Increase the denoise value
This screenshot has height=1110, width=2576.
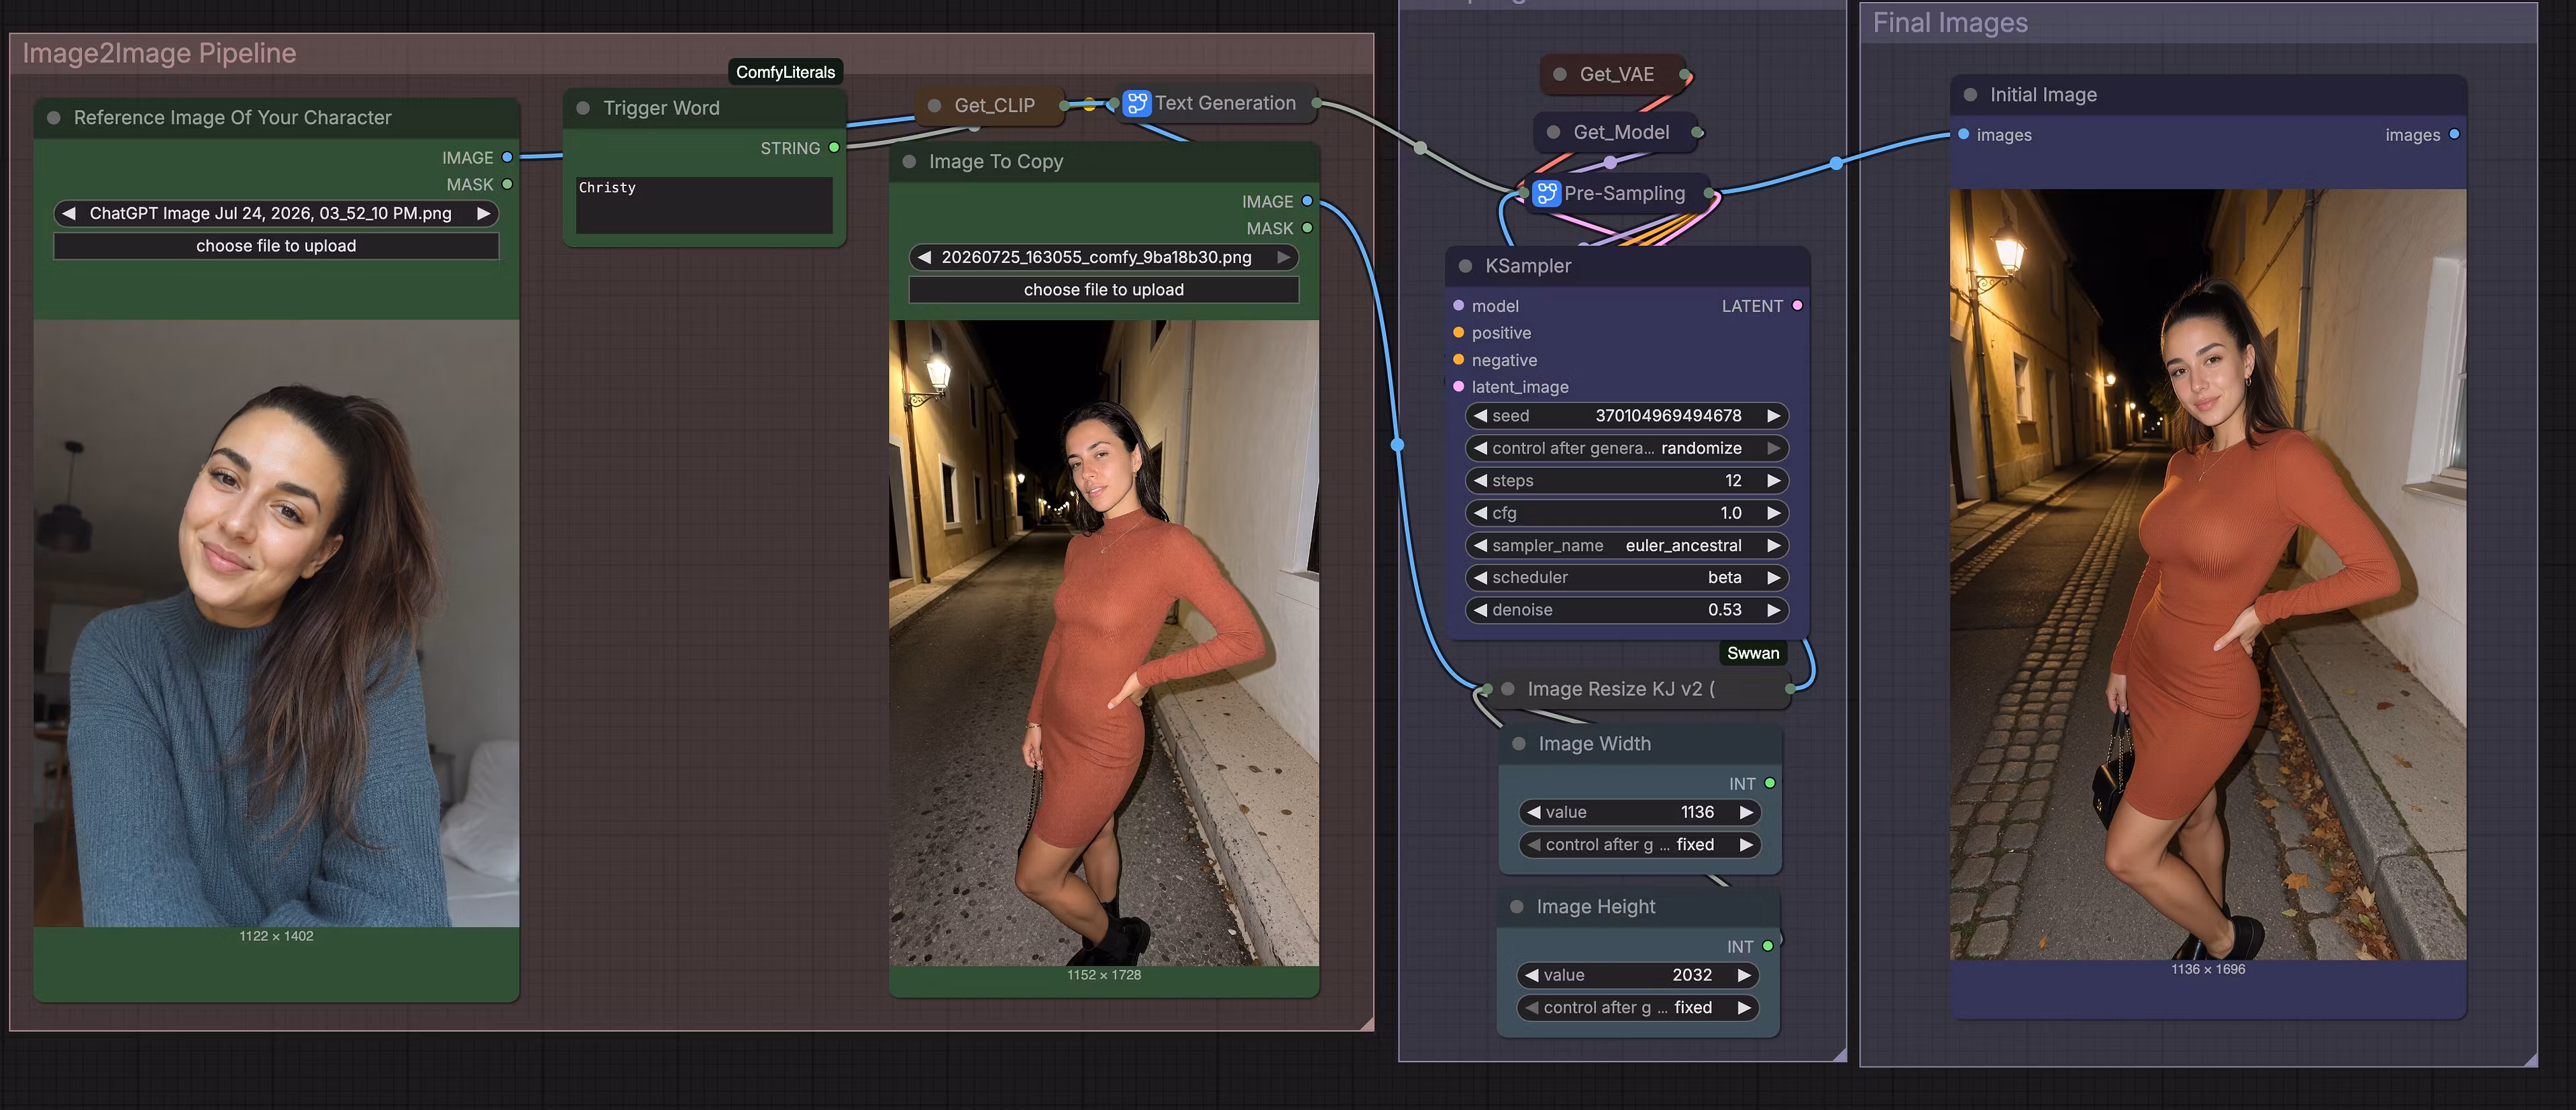pos(1773,609)
